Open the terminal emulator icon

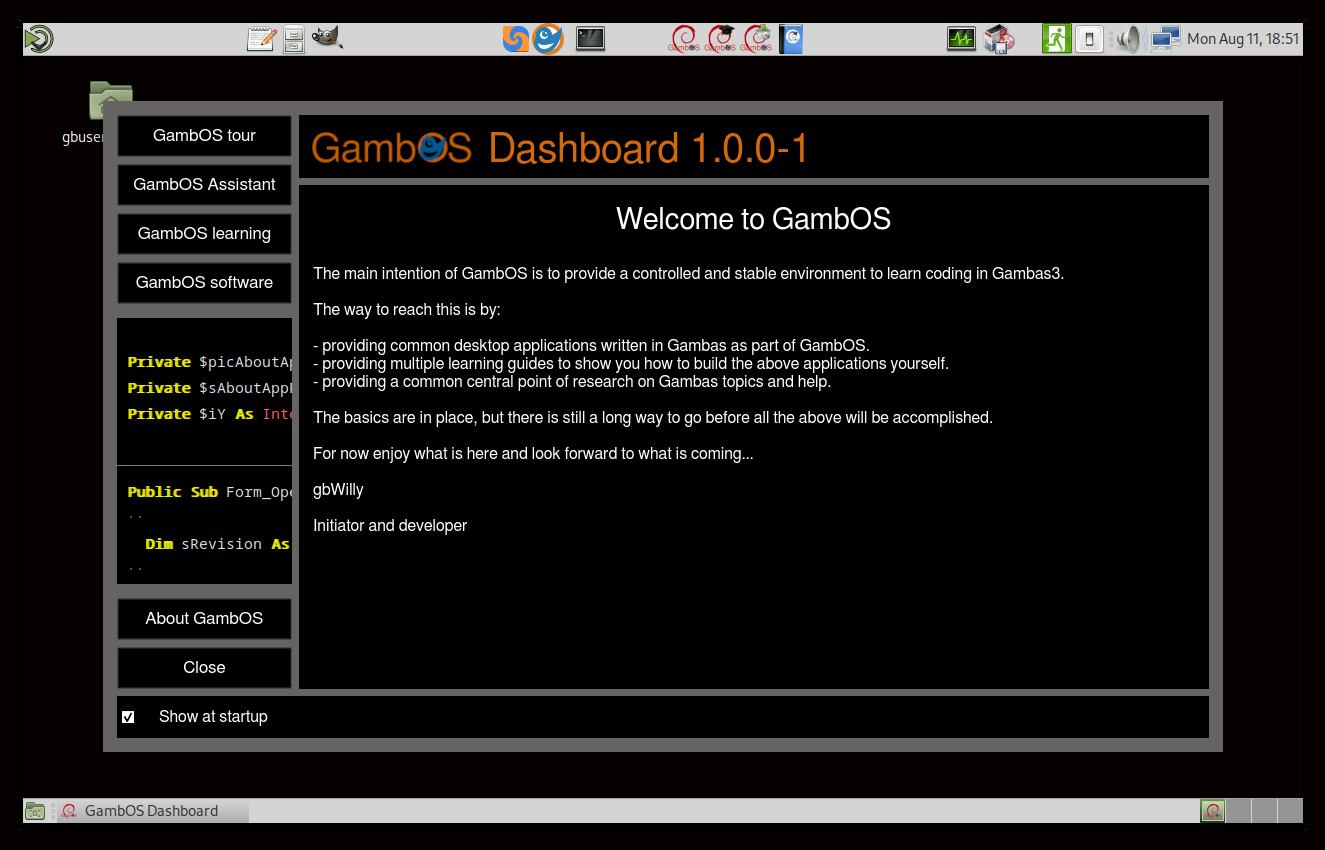pos(590,39)
